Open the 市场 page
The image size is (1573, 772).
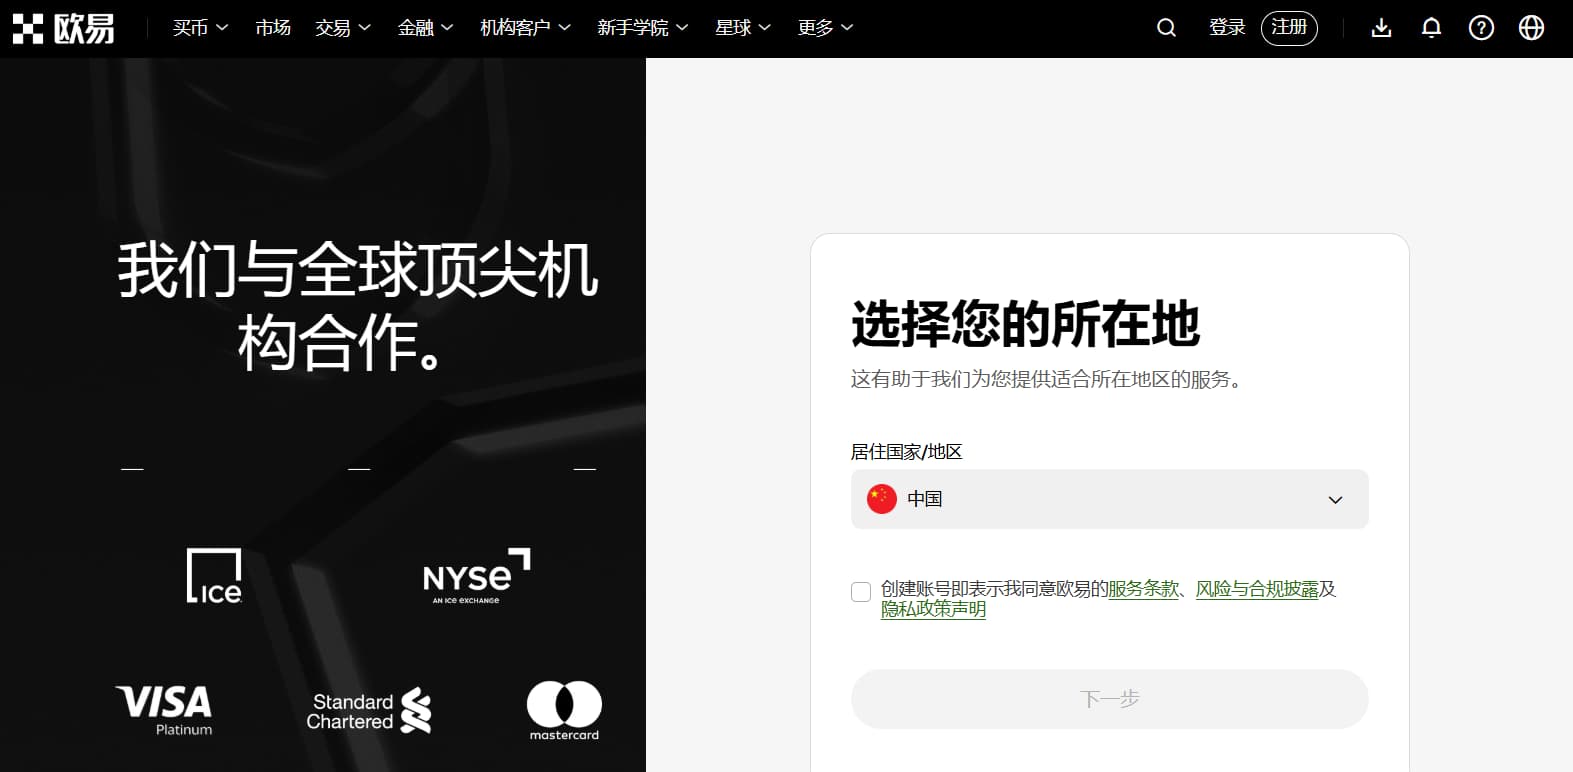[x=273, y=28]
